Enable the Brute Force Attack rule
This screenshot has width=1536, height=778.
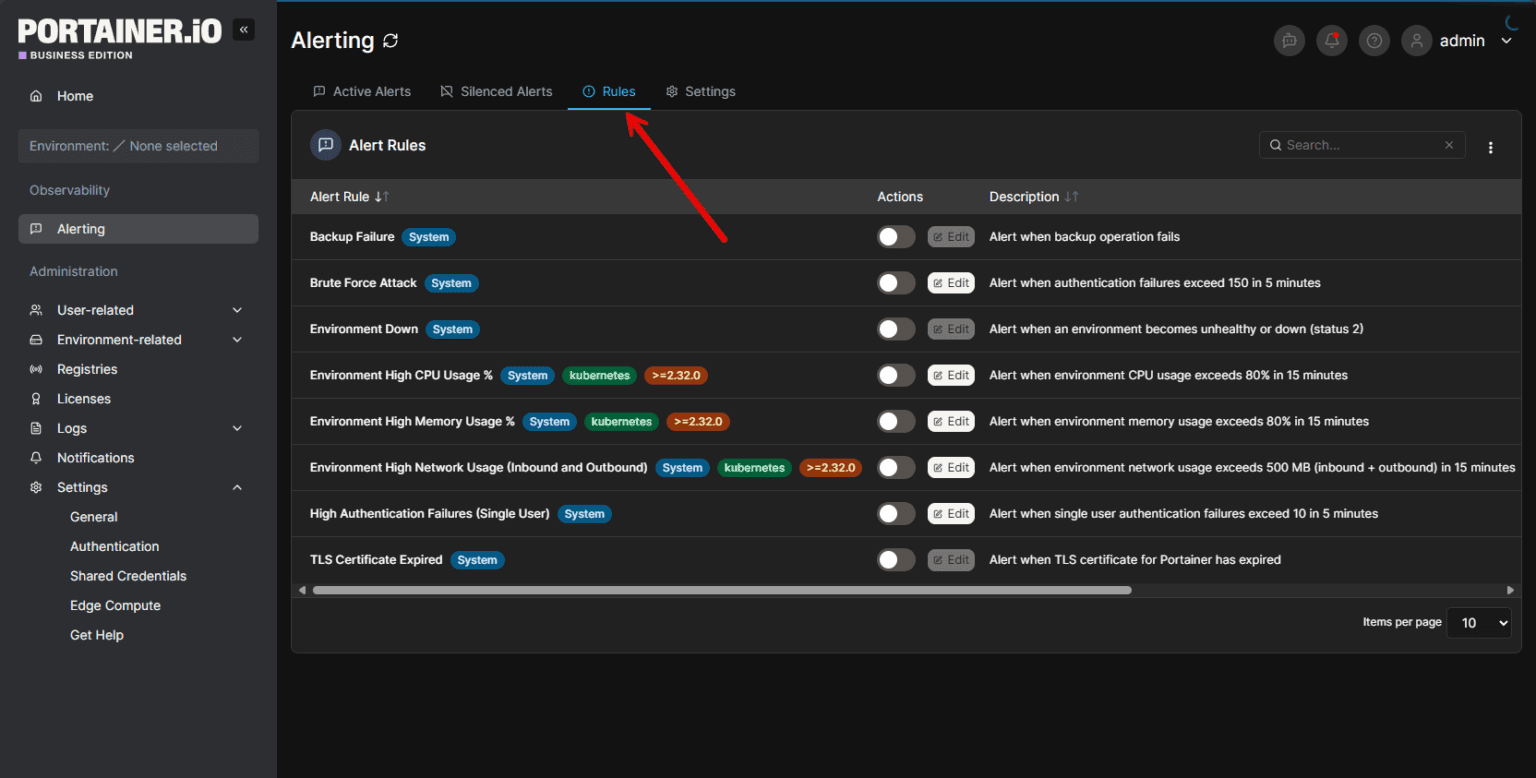click(x=896, y=282)
